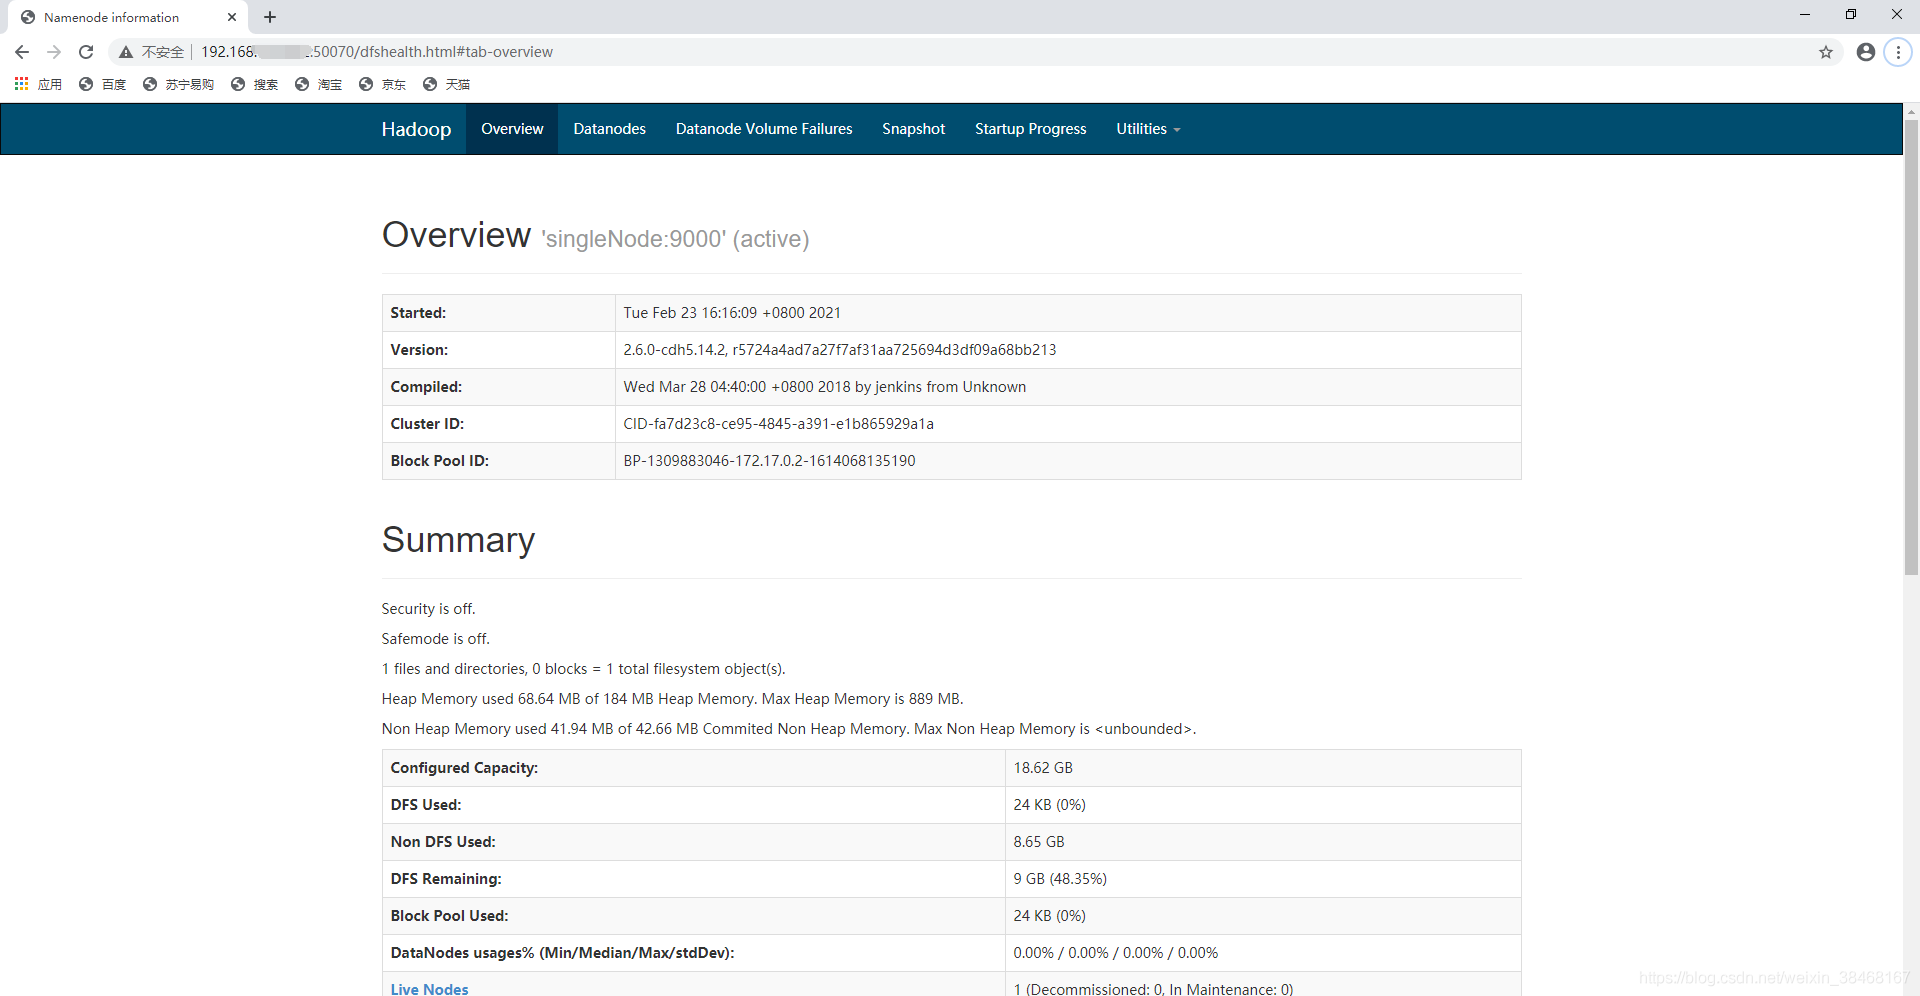Viewport: 1920px width, 996px height.
Task: Click the browser back arrow
Action: coord(22,52)
